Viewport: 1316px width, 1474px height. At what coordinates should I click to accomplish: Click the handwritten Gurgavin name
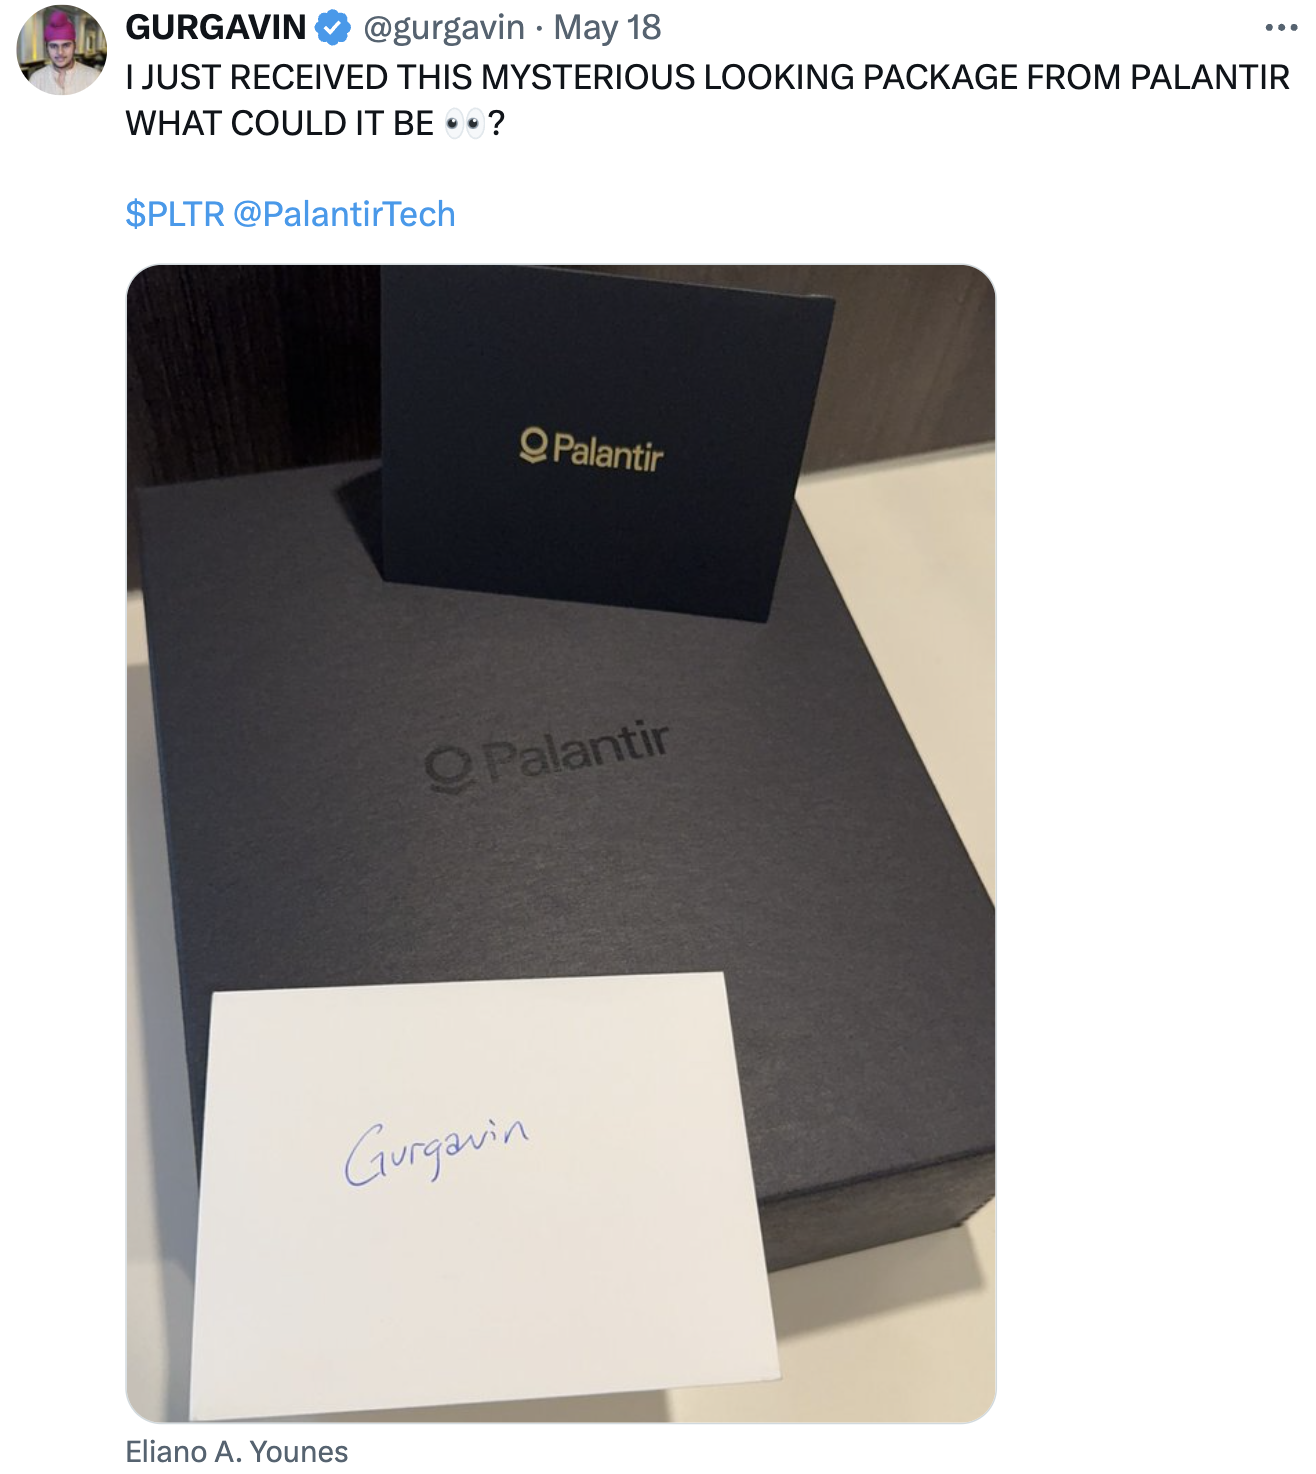pos(436,1150)
